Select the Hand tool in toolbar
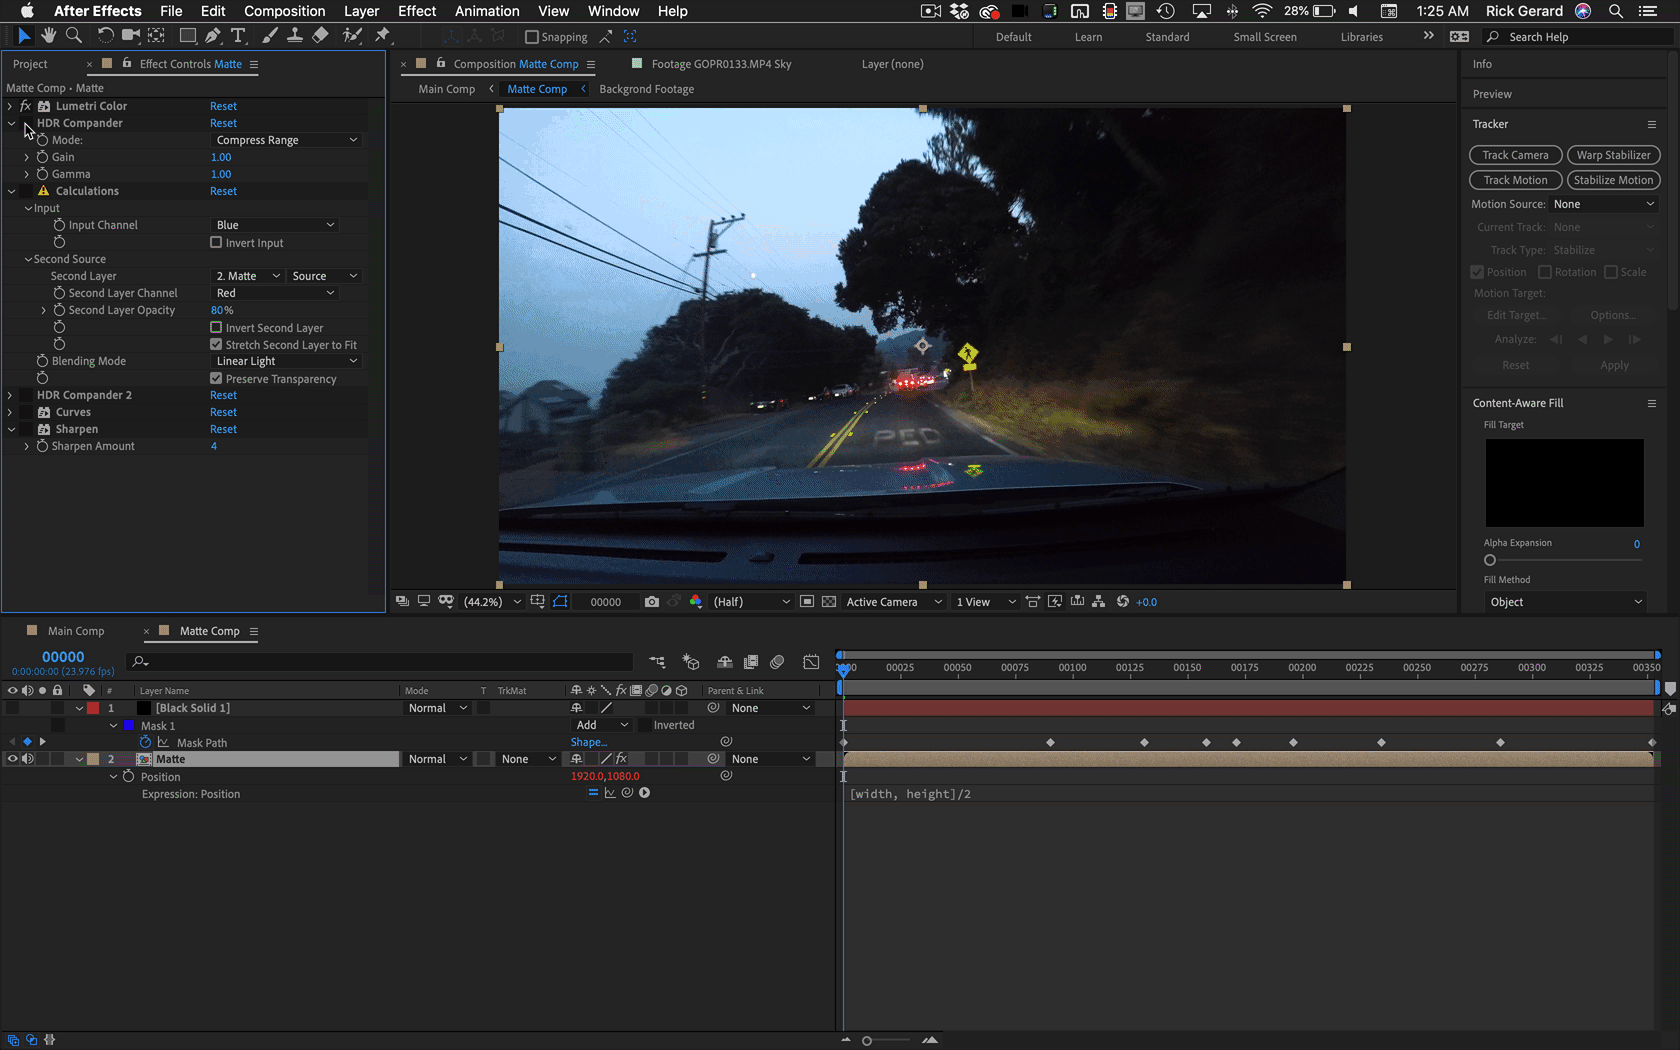This screenshot has width=1680, height=1050. coord(48,36)
